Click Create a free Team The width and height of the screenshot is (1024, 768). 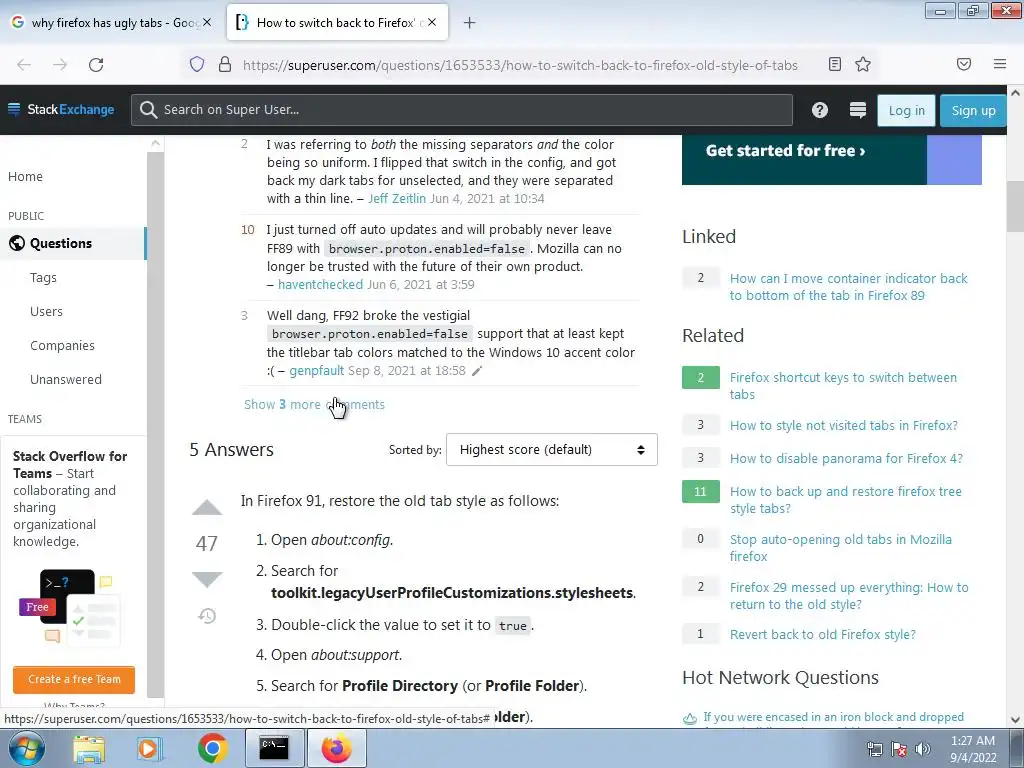point(74,679)
